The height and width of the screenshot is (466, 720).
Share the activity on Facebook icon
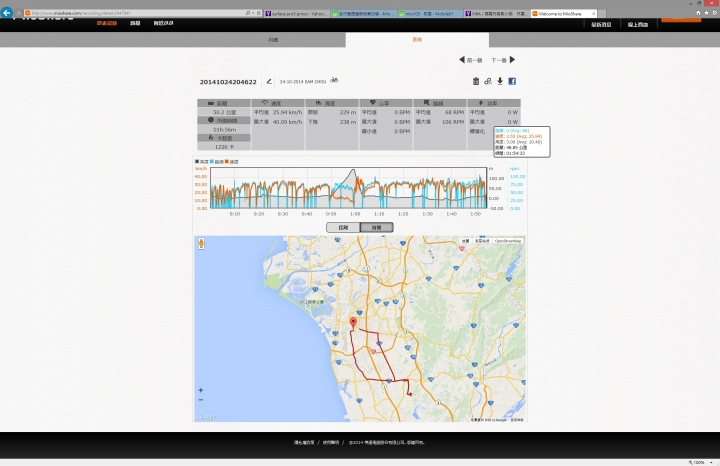tap(512, 81)
